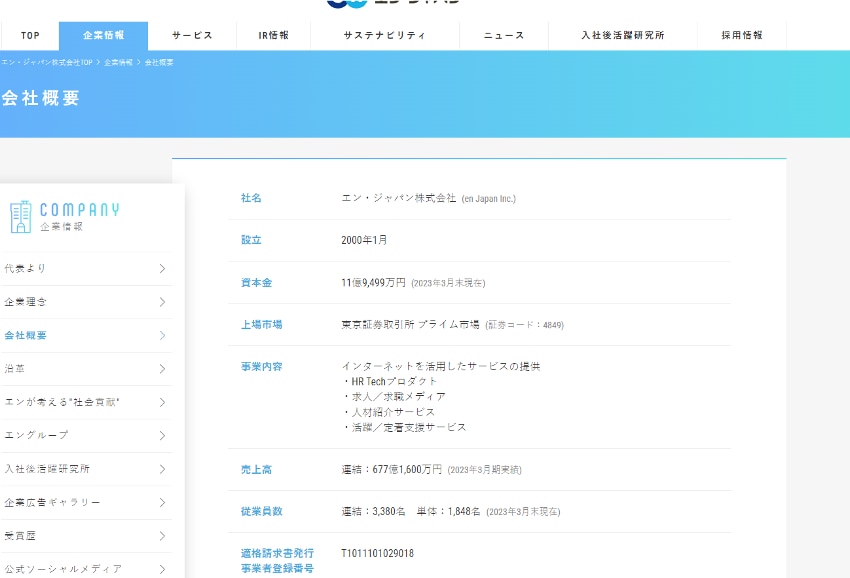Viewport: 850px width, 578px height.
Task: Open the 受賞歴 sidebar link
Action: pos(86,536)
